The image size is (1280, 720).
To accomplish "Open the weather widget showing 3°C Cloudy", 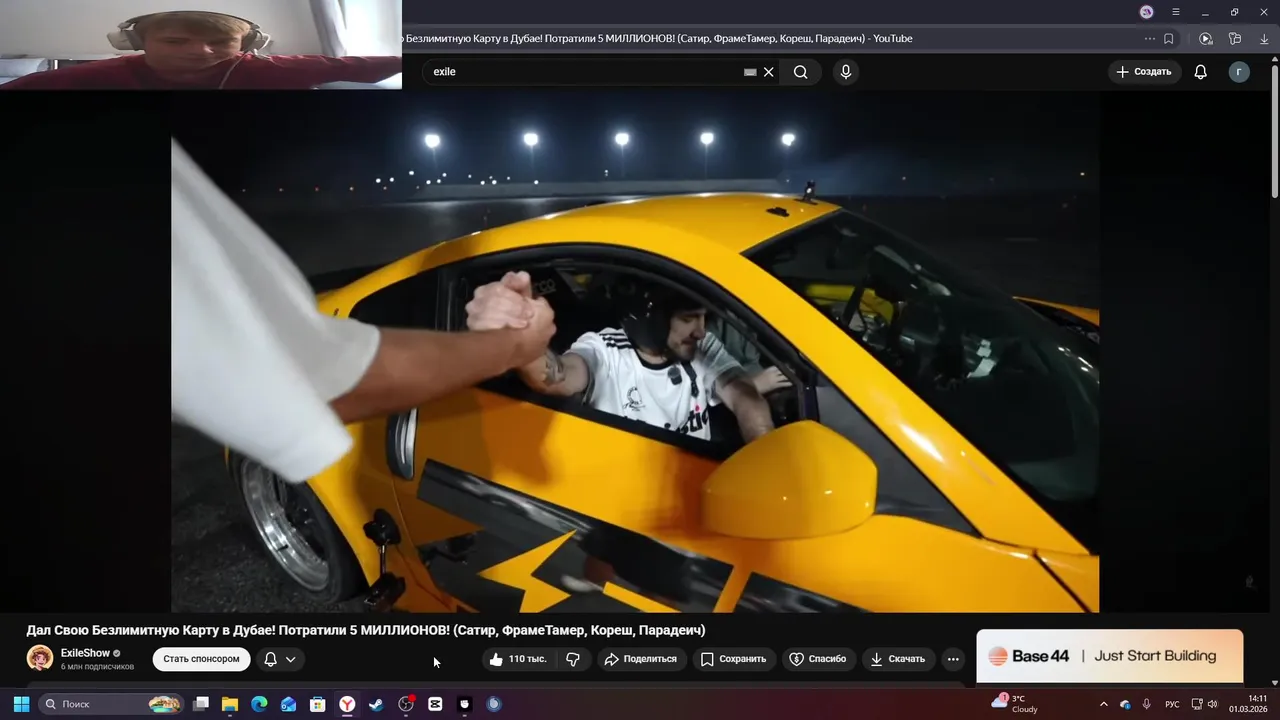I will pyautogui.click(x=1015, y=704).
